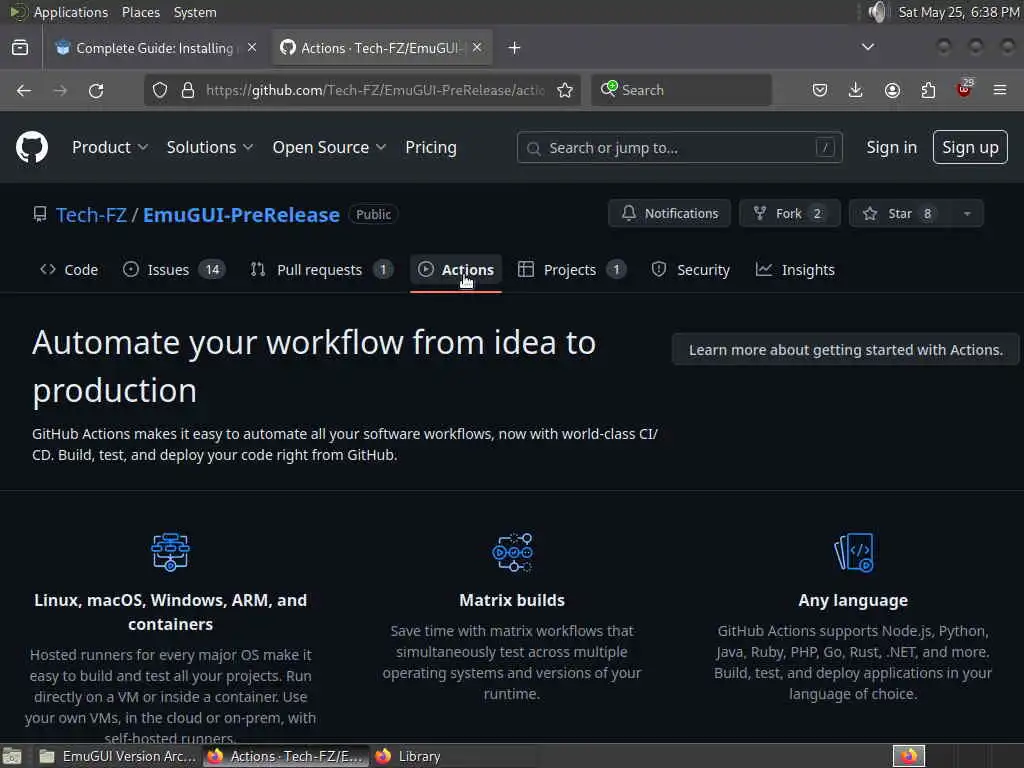Switch to the Code tab

click(69, 270)
